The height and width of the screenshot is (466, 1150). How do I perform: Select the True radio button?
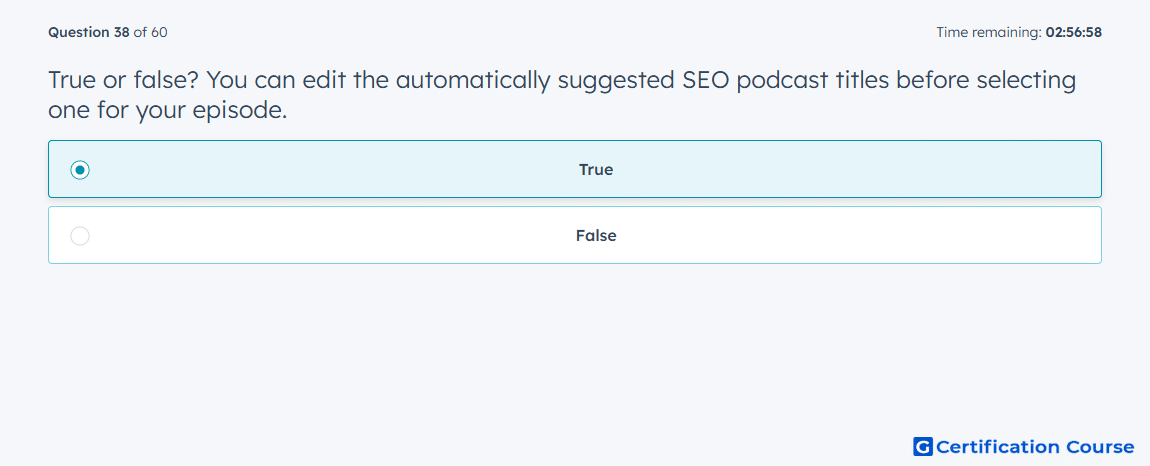tap(80, 170)
